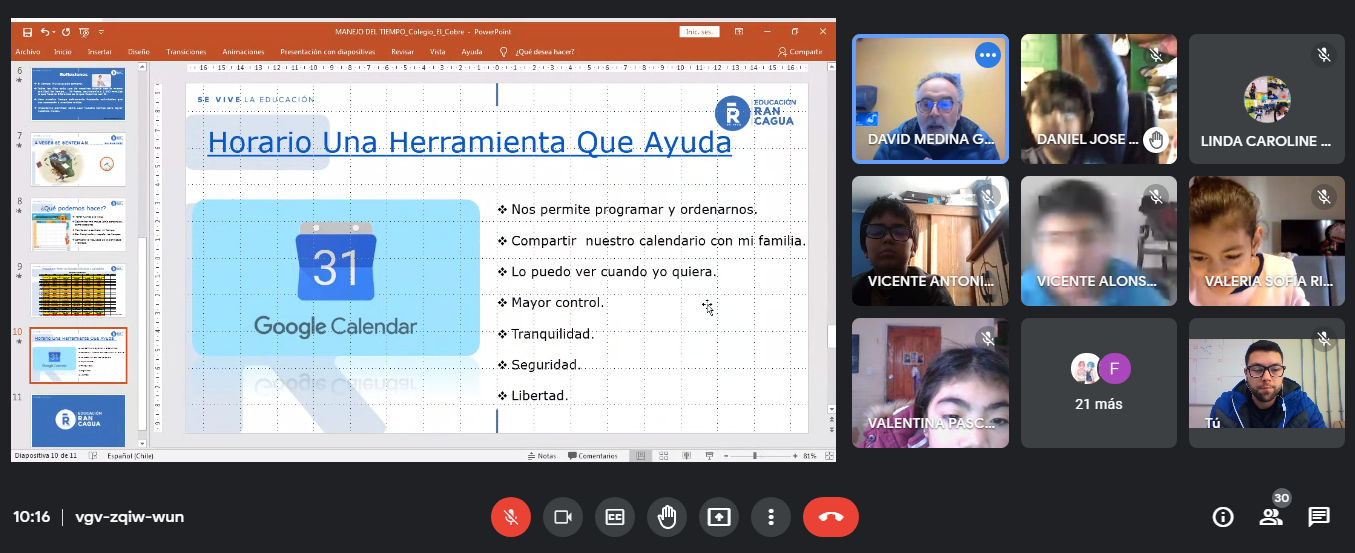Viewport: 1355px width, 553px height.
Task: Select slide 9 schedule table thumbnail
Action: click(78, 290)
